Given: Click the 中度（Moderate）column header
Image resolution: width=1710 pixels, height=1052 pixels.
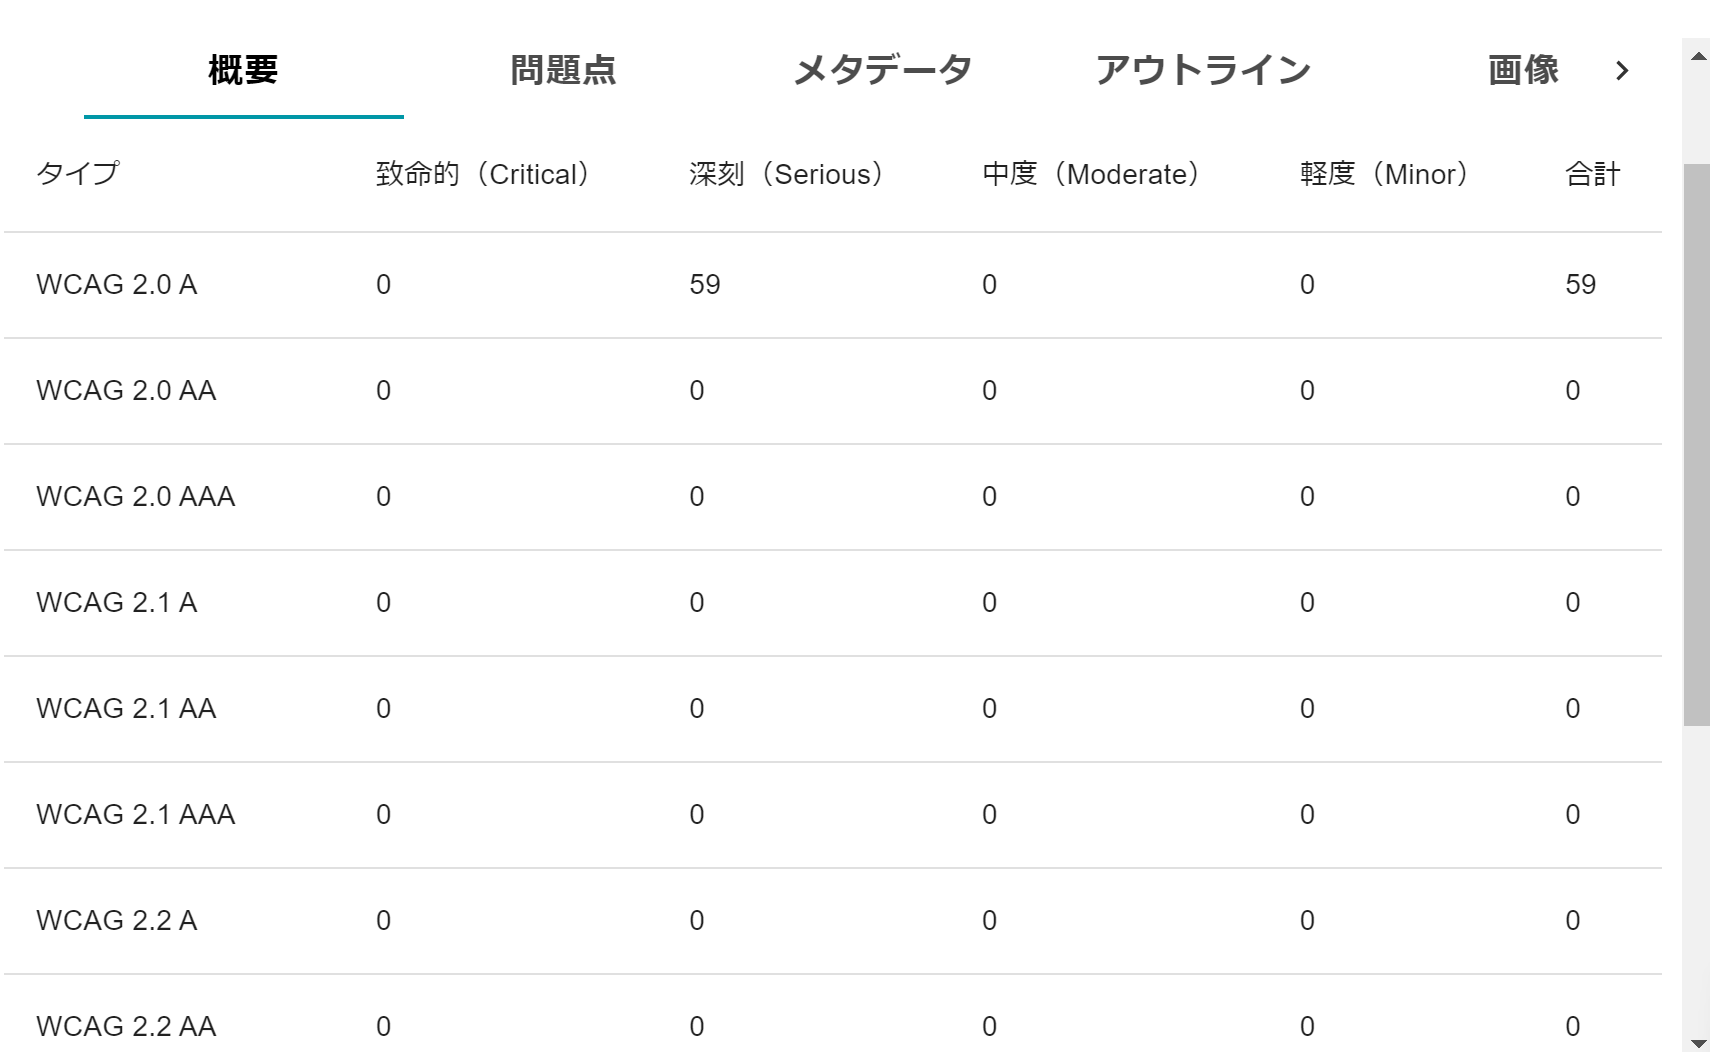Looking at the screenshot, I should 1091,174.
